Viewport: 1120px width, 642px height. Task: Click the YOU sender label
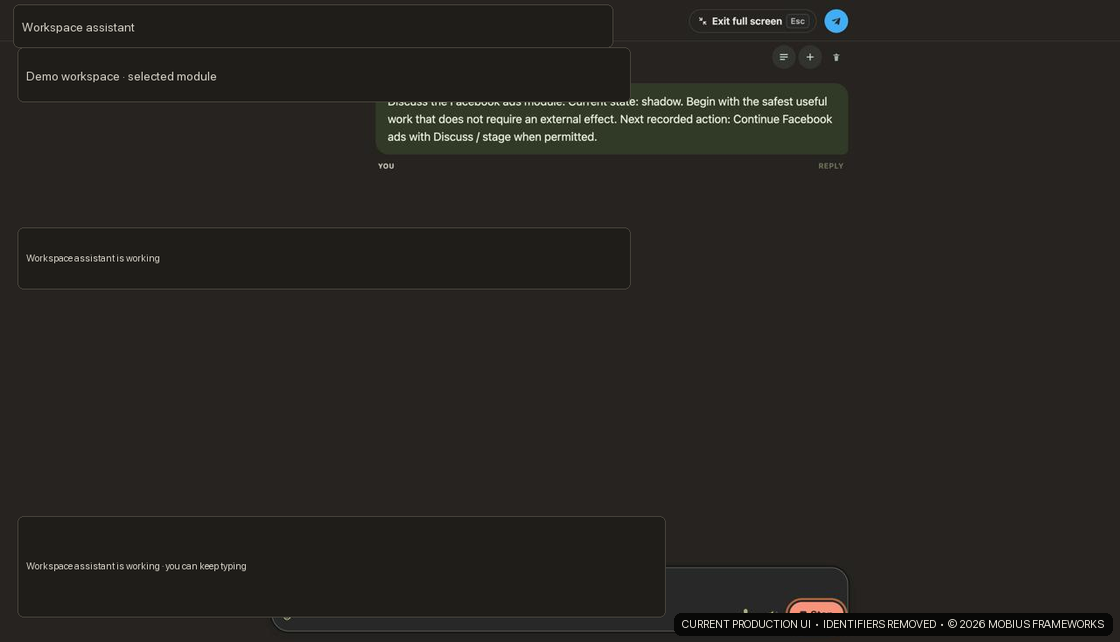[386, 166]
